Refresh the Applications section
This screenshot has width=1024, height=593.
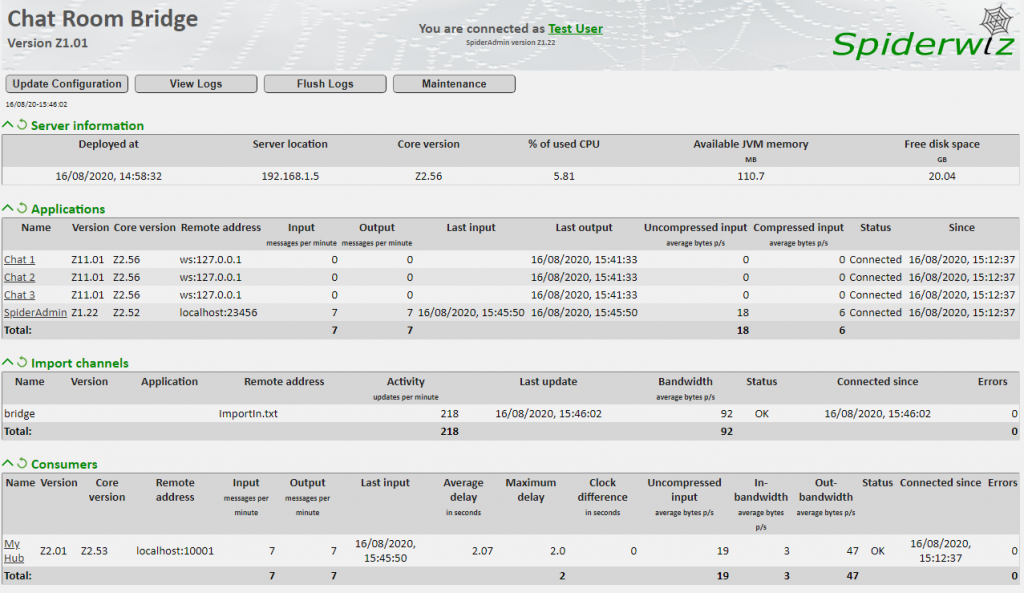(22, 208)
